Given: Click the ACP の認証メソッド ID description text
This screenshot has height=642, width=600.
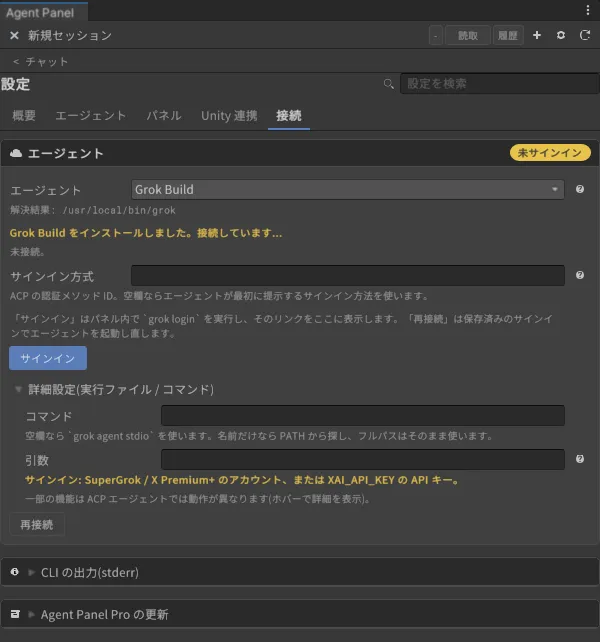Looking at the screenshot, I should 219,296.
